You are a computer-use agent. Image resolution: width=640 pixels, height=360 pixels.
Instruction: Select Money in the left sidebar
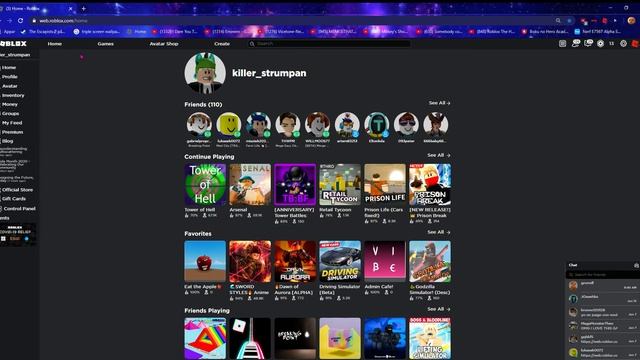coord(9,104)
